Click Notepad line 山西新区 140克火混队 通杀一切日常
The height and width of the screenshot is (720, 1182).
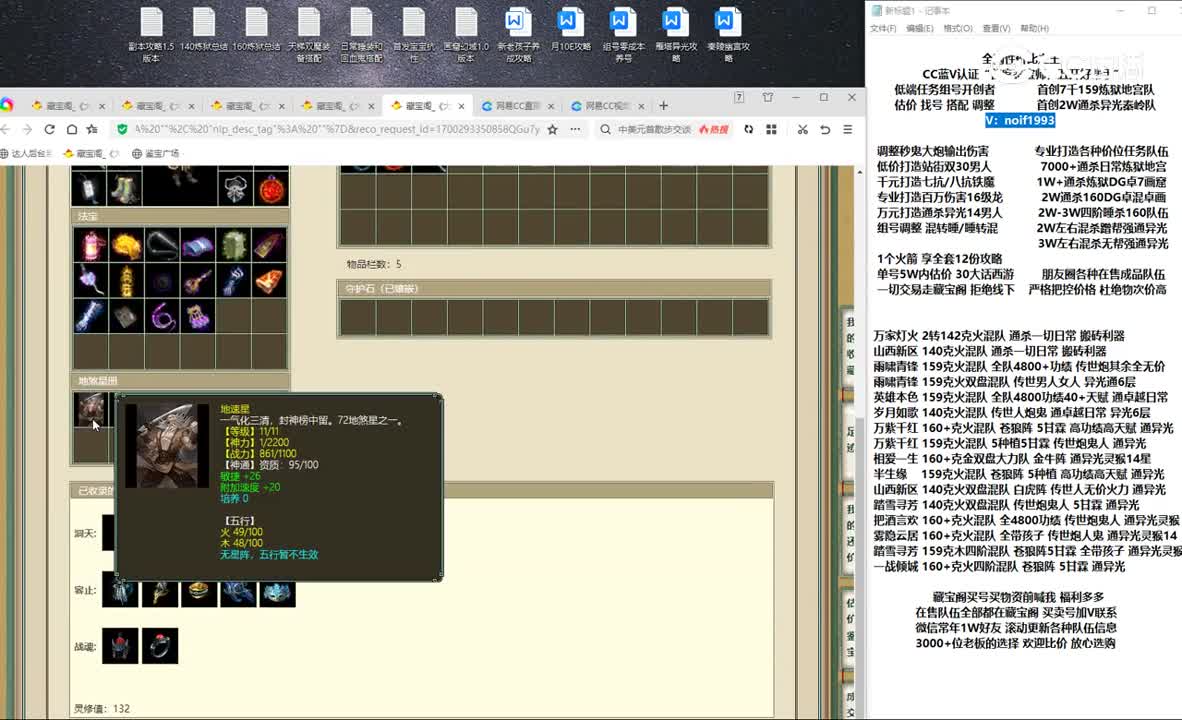pyautogui.click(x=990, y=351)
